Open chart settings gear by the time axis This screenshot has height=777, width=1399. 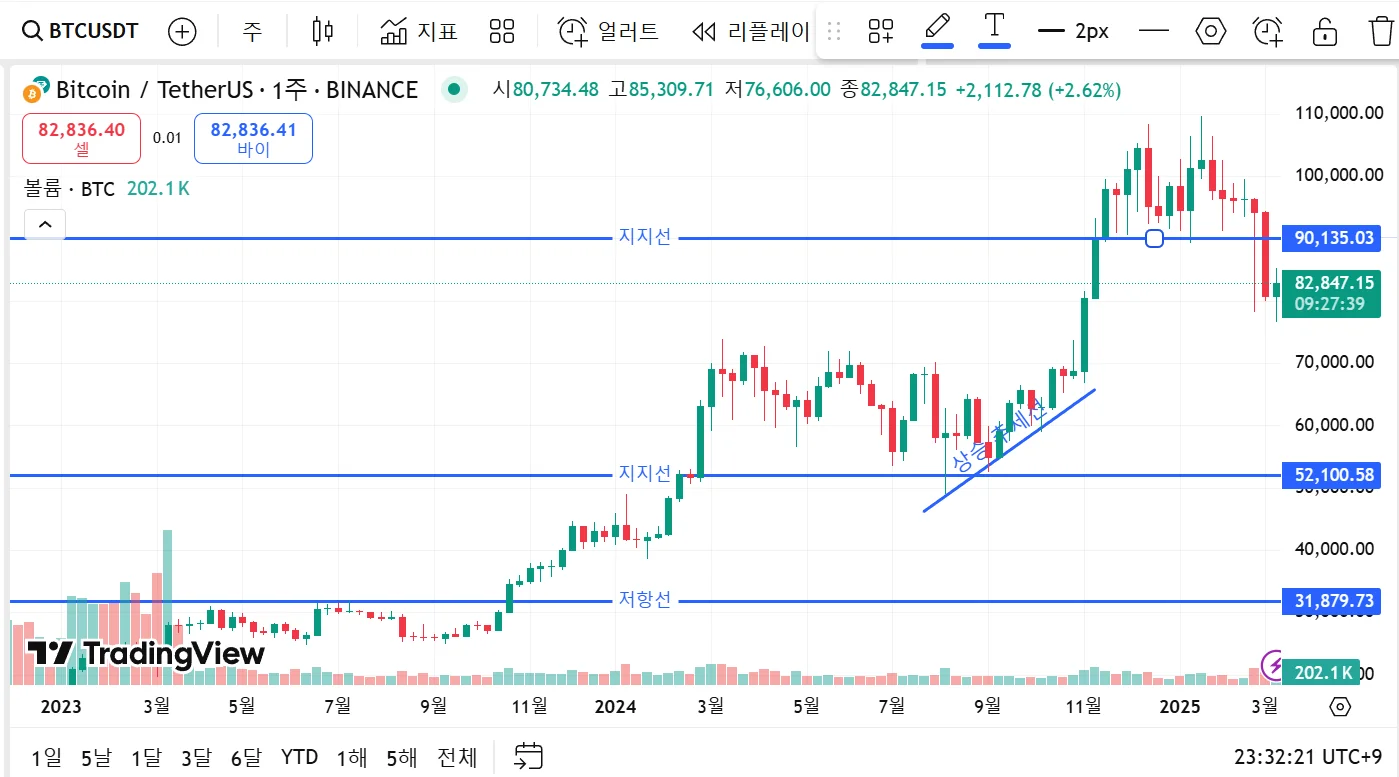pos(1340,707)
